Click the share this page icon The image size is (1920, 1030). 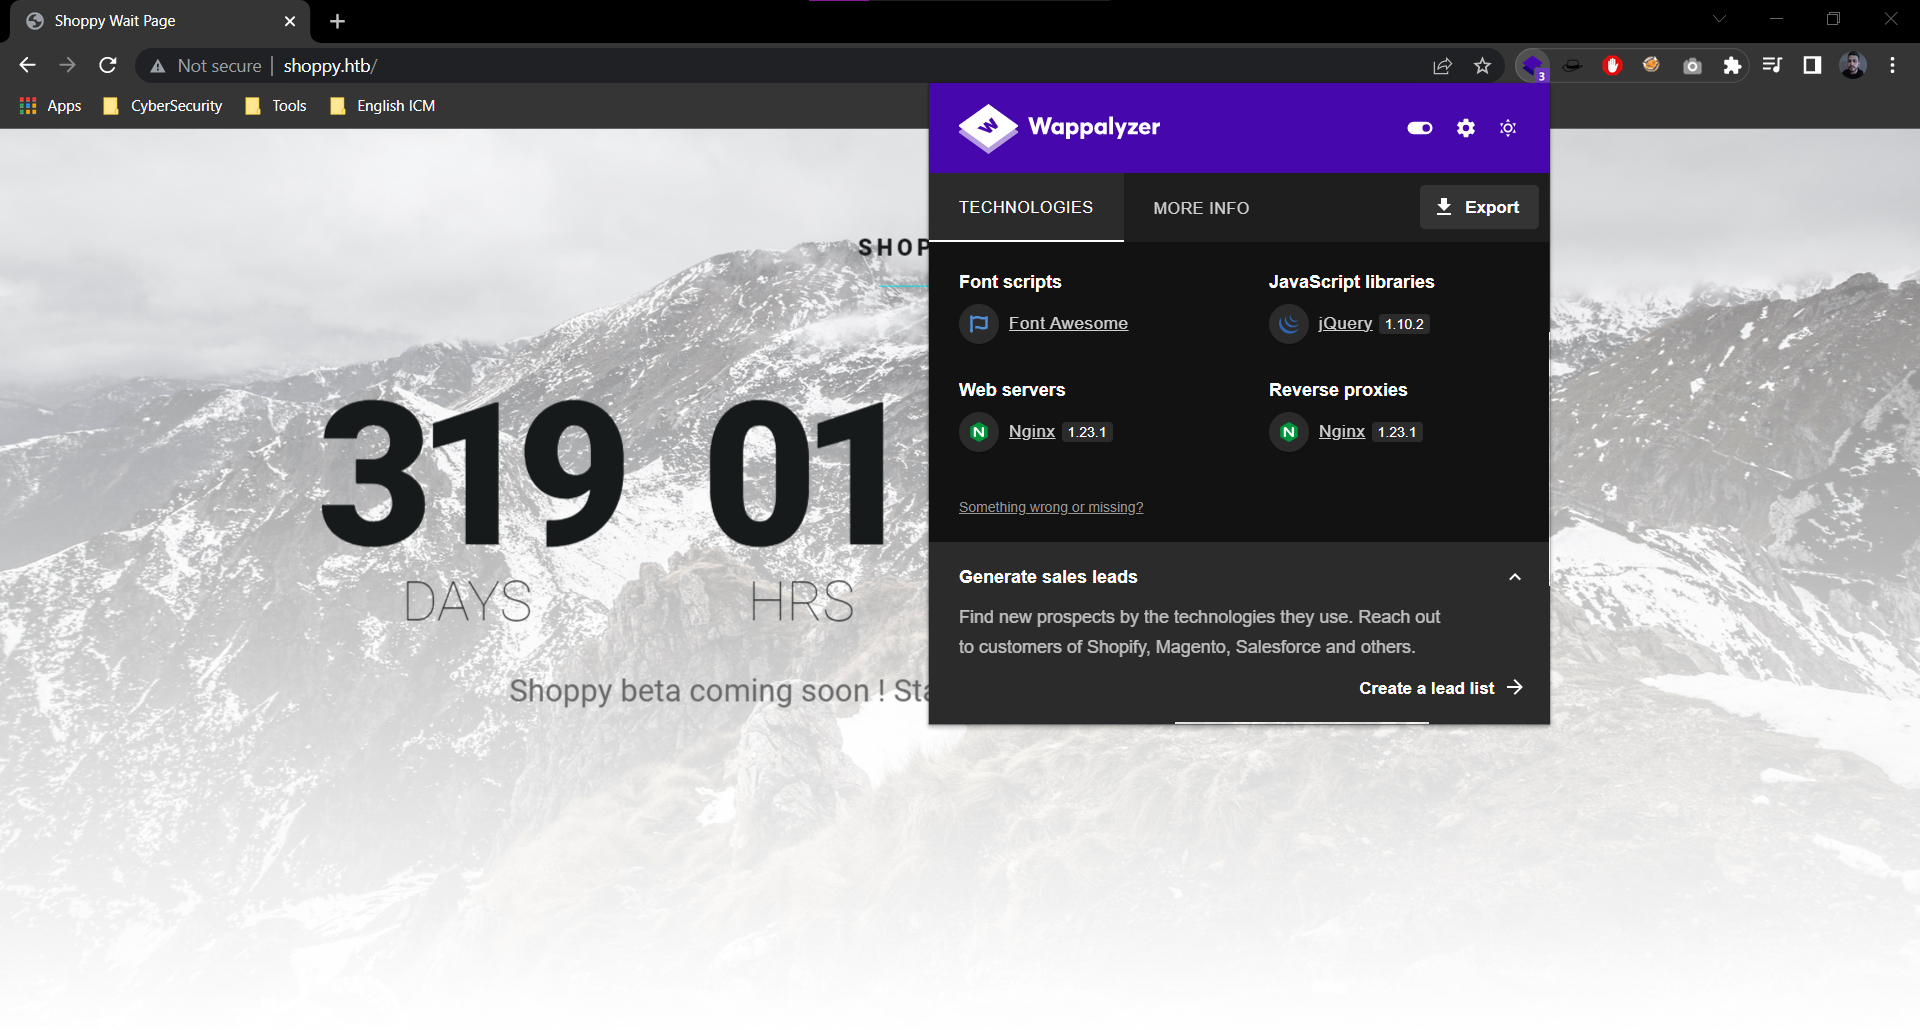pyautogui.click(x=1442, y=66)
